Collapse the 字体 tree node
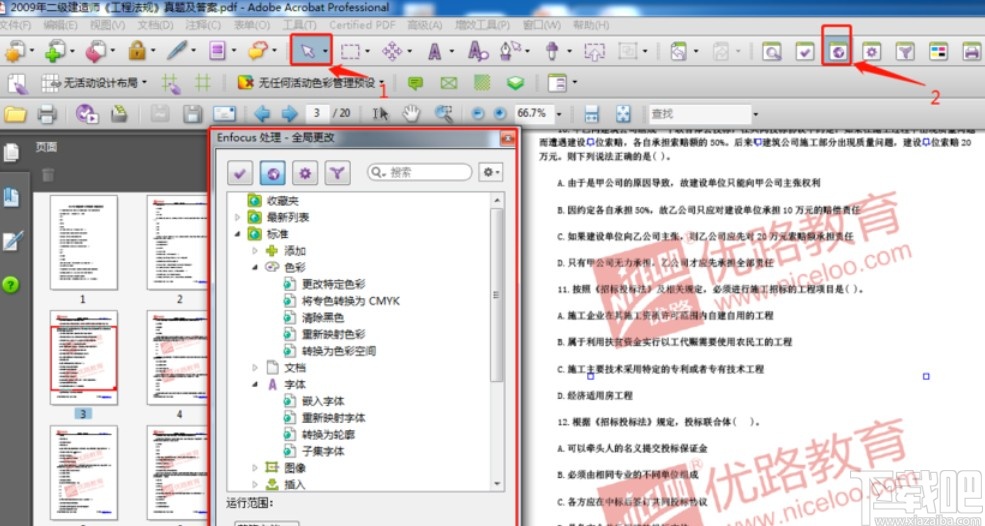 click(x=255, y=384)
